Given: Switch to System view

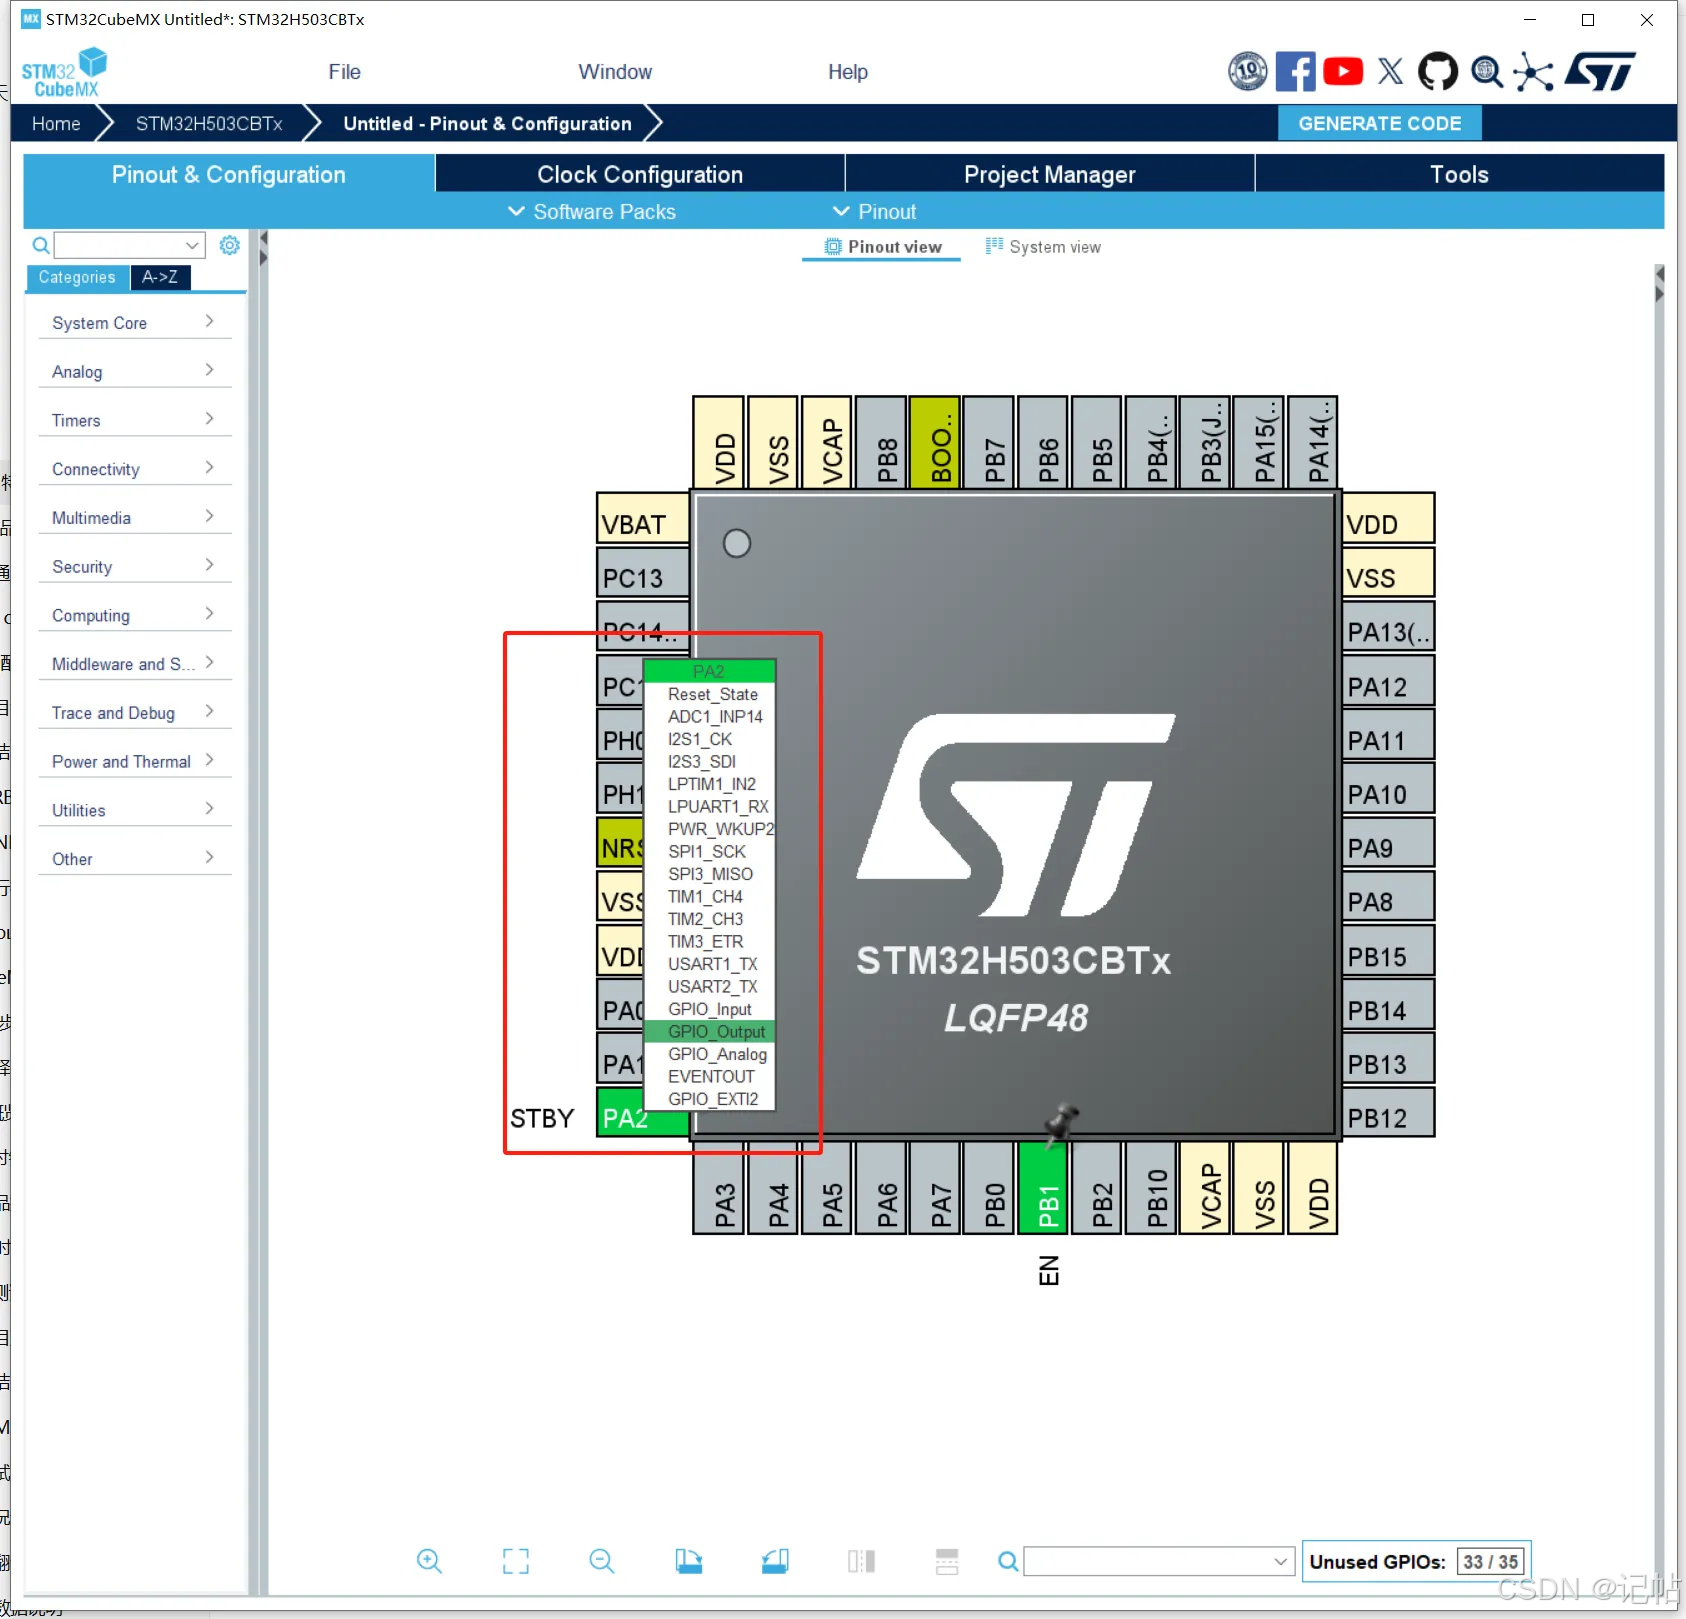Looking at the screenshot, I should tap(1043, 247).
